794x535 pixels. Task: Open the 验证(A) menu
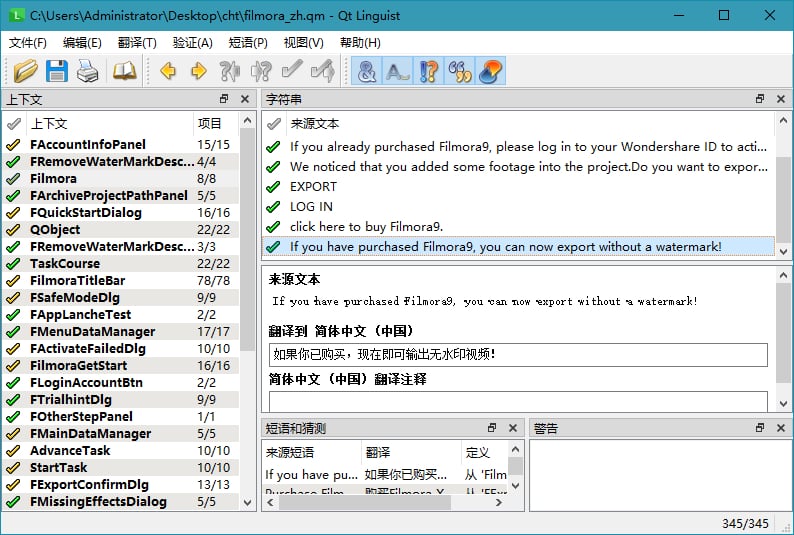(192, 43)
